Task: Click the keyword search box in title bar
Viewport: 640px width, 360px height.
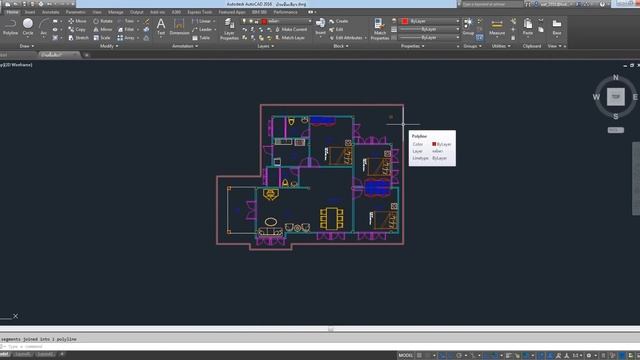Action: click(x=492, y=4)
